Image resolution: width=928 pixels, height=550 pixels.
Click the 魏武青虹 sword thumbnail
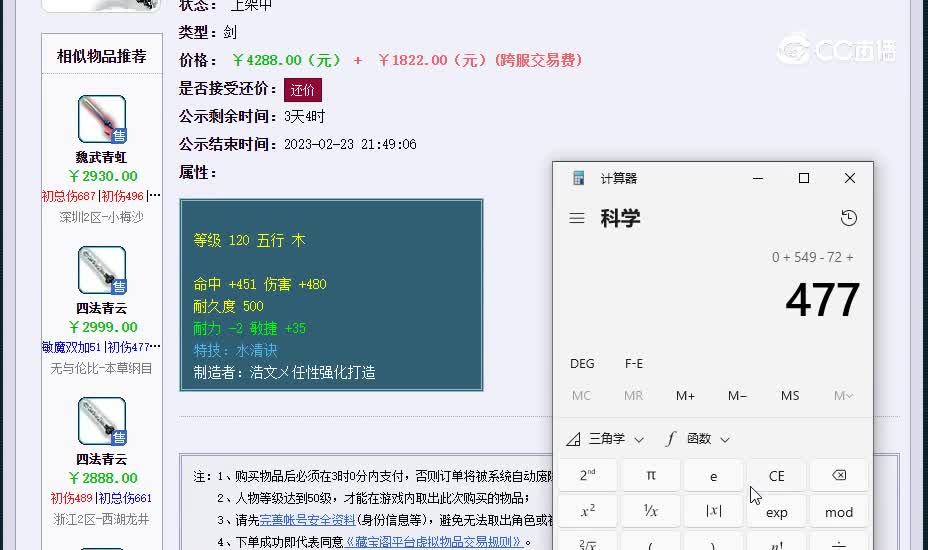102,119
